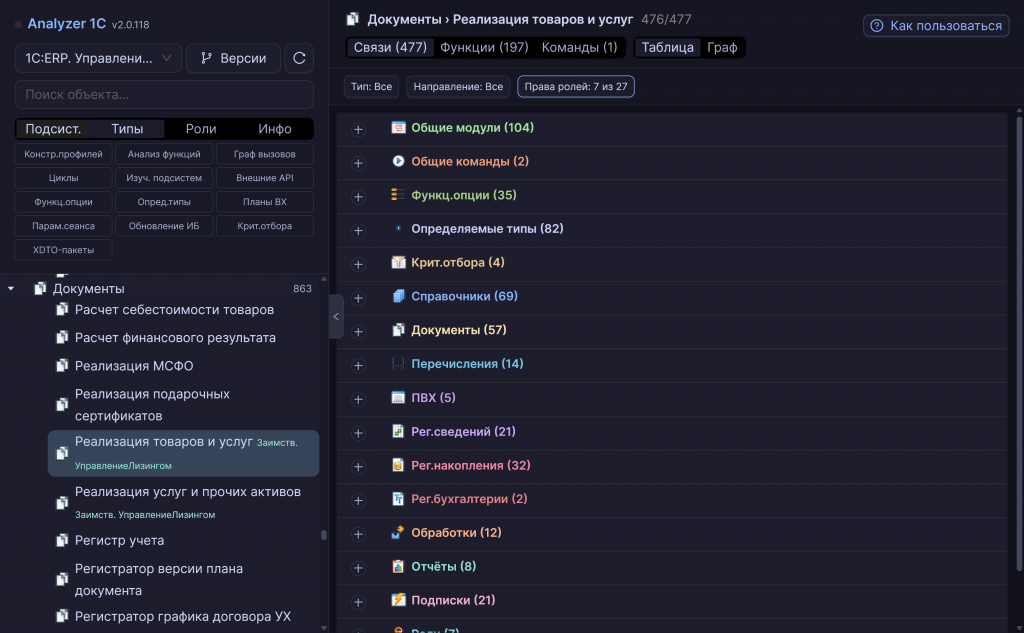Viewport: 1024px width, 633px height.
Task: Switch view to Граф
Action: (x=722, y=48)
